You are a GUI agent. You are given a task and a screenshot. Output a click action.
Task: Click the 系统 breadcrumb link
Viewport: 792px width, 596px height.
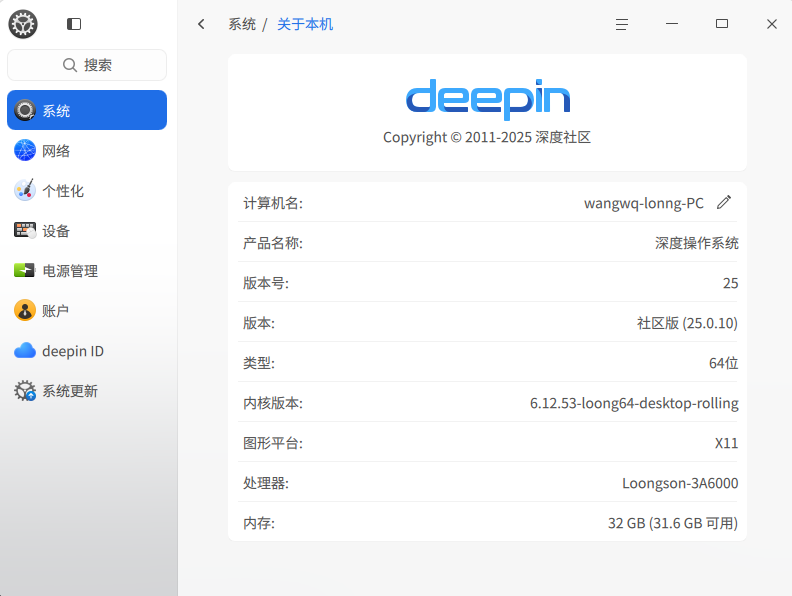pyautogui.click(x=242, y=24)
